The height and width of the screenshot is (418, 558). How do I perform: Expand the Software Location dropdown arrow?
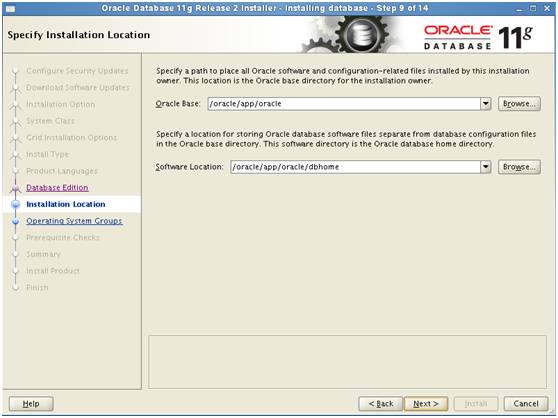[485, 167]
